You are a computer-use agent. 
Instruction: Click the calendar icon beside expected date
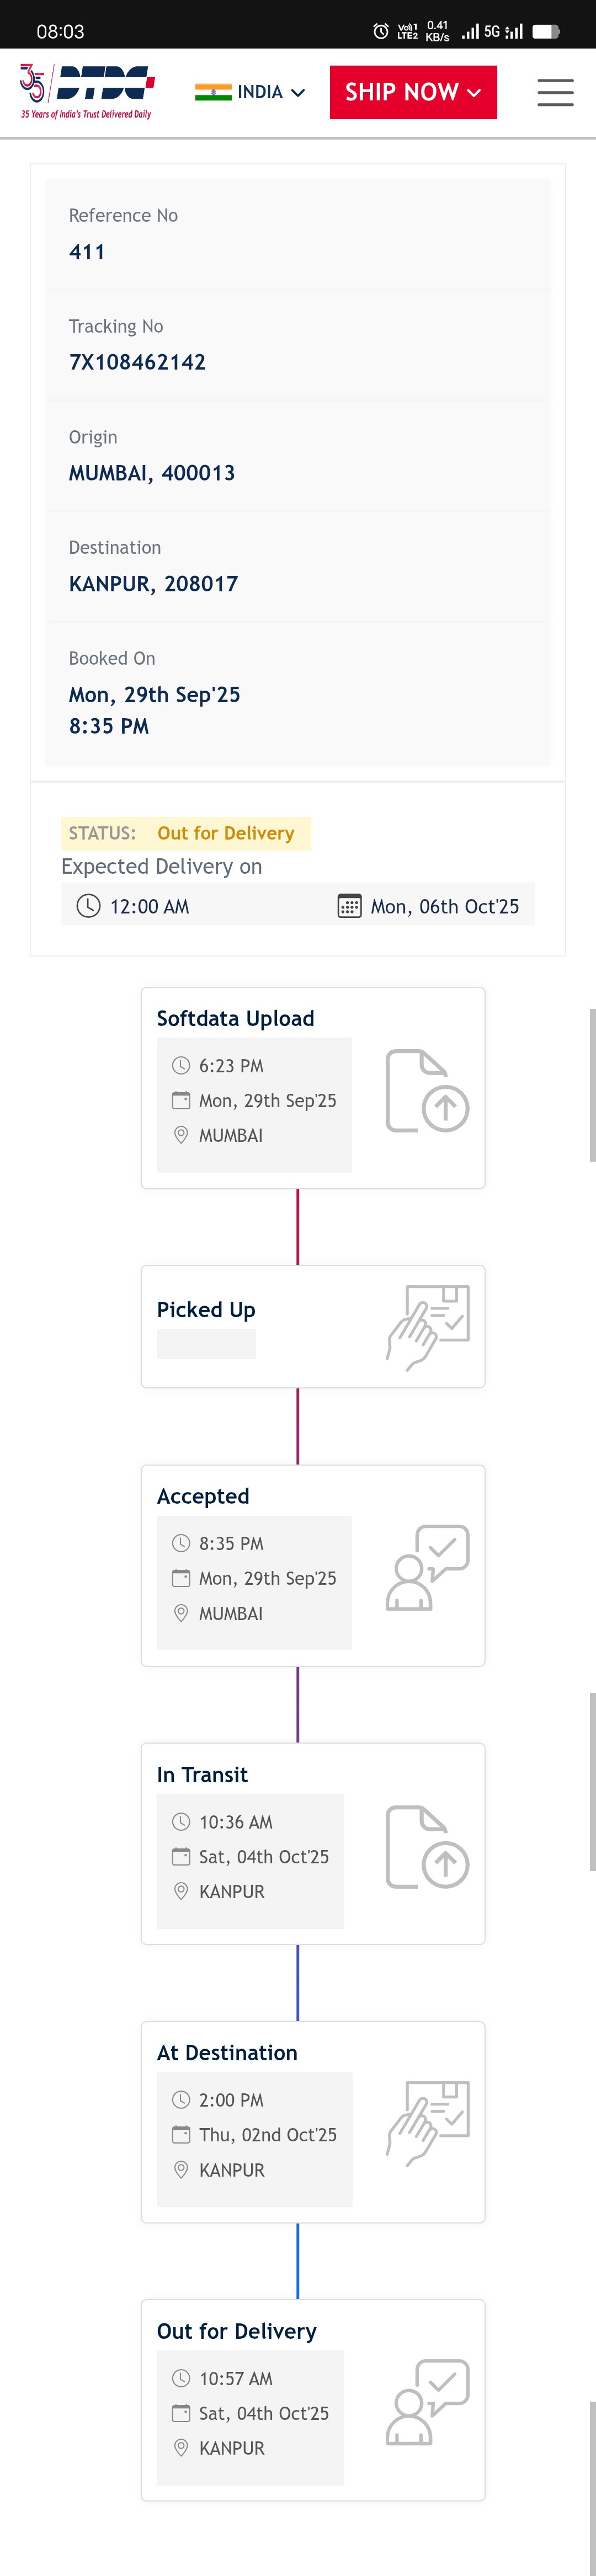[349, 906]
